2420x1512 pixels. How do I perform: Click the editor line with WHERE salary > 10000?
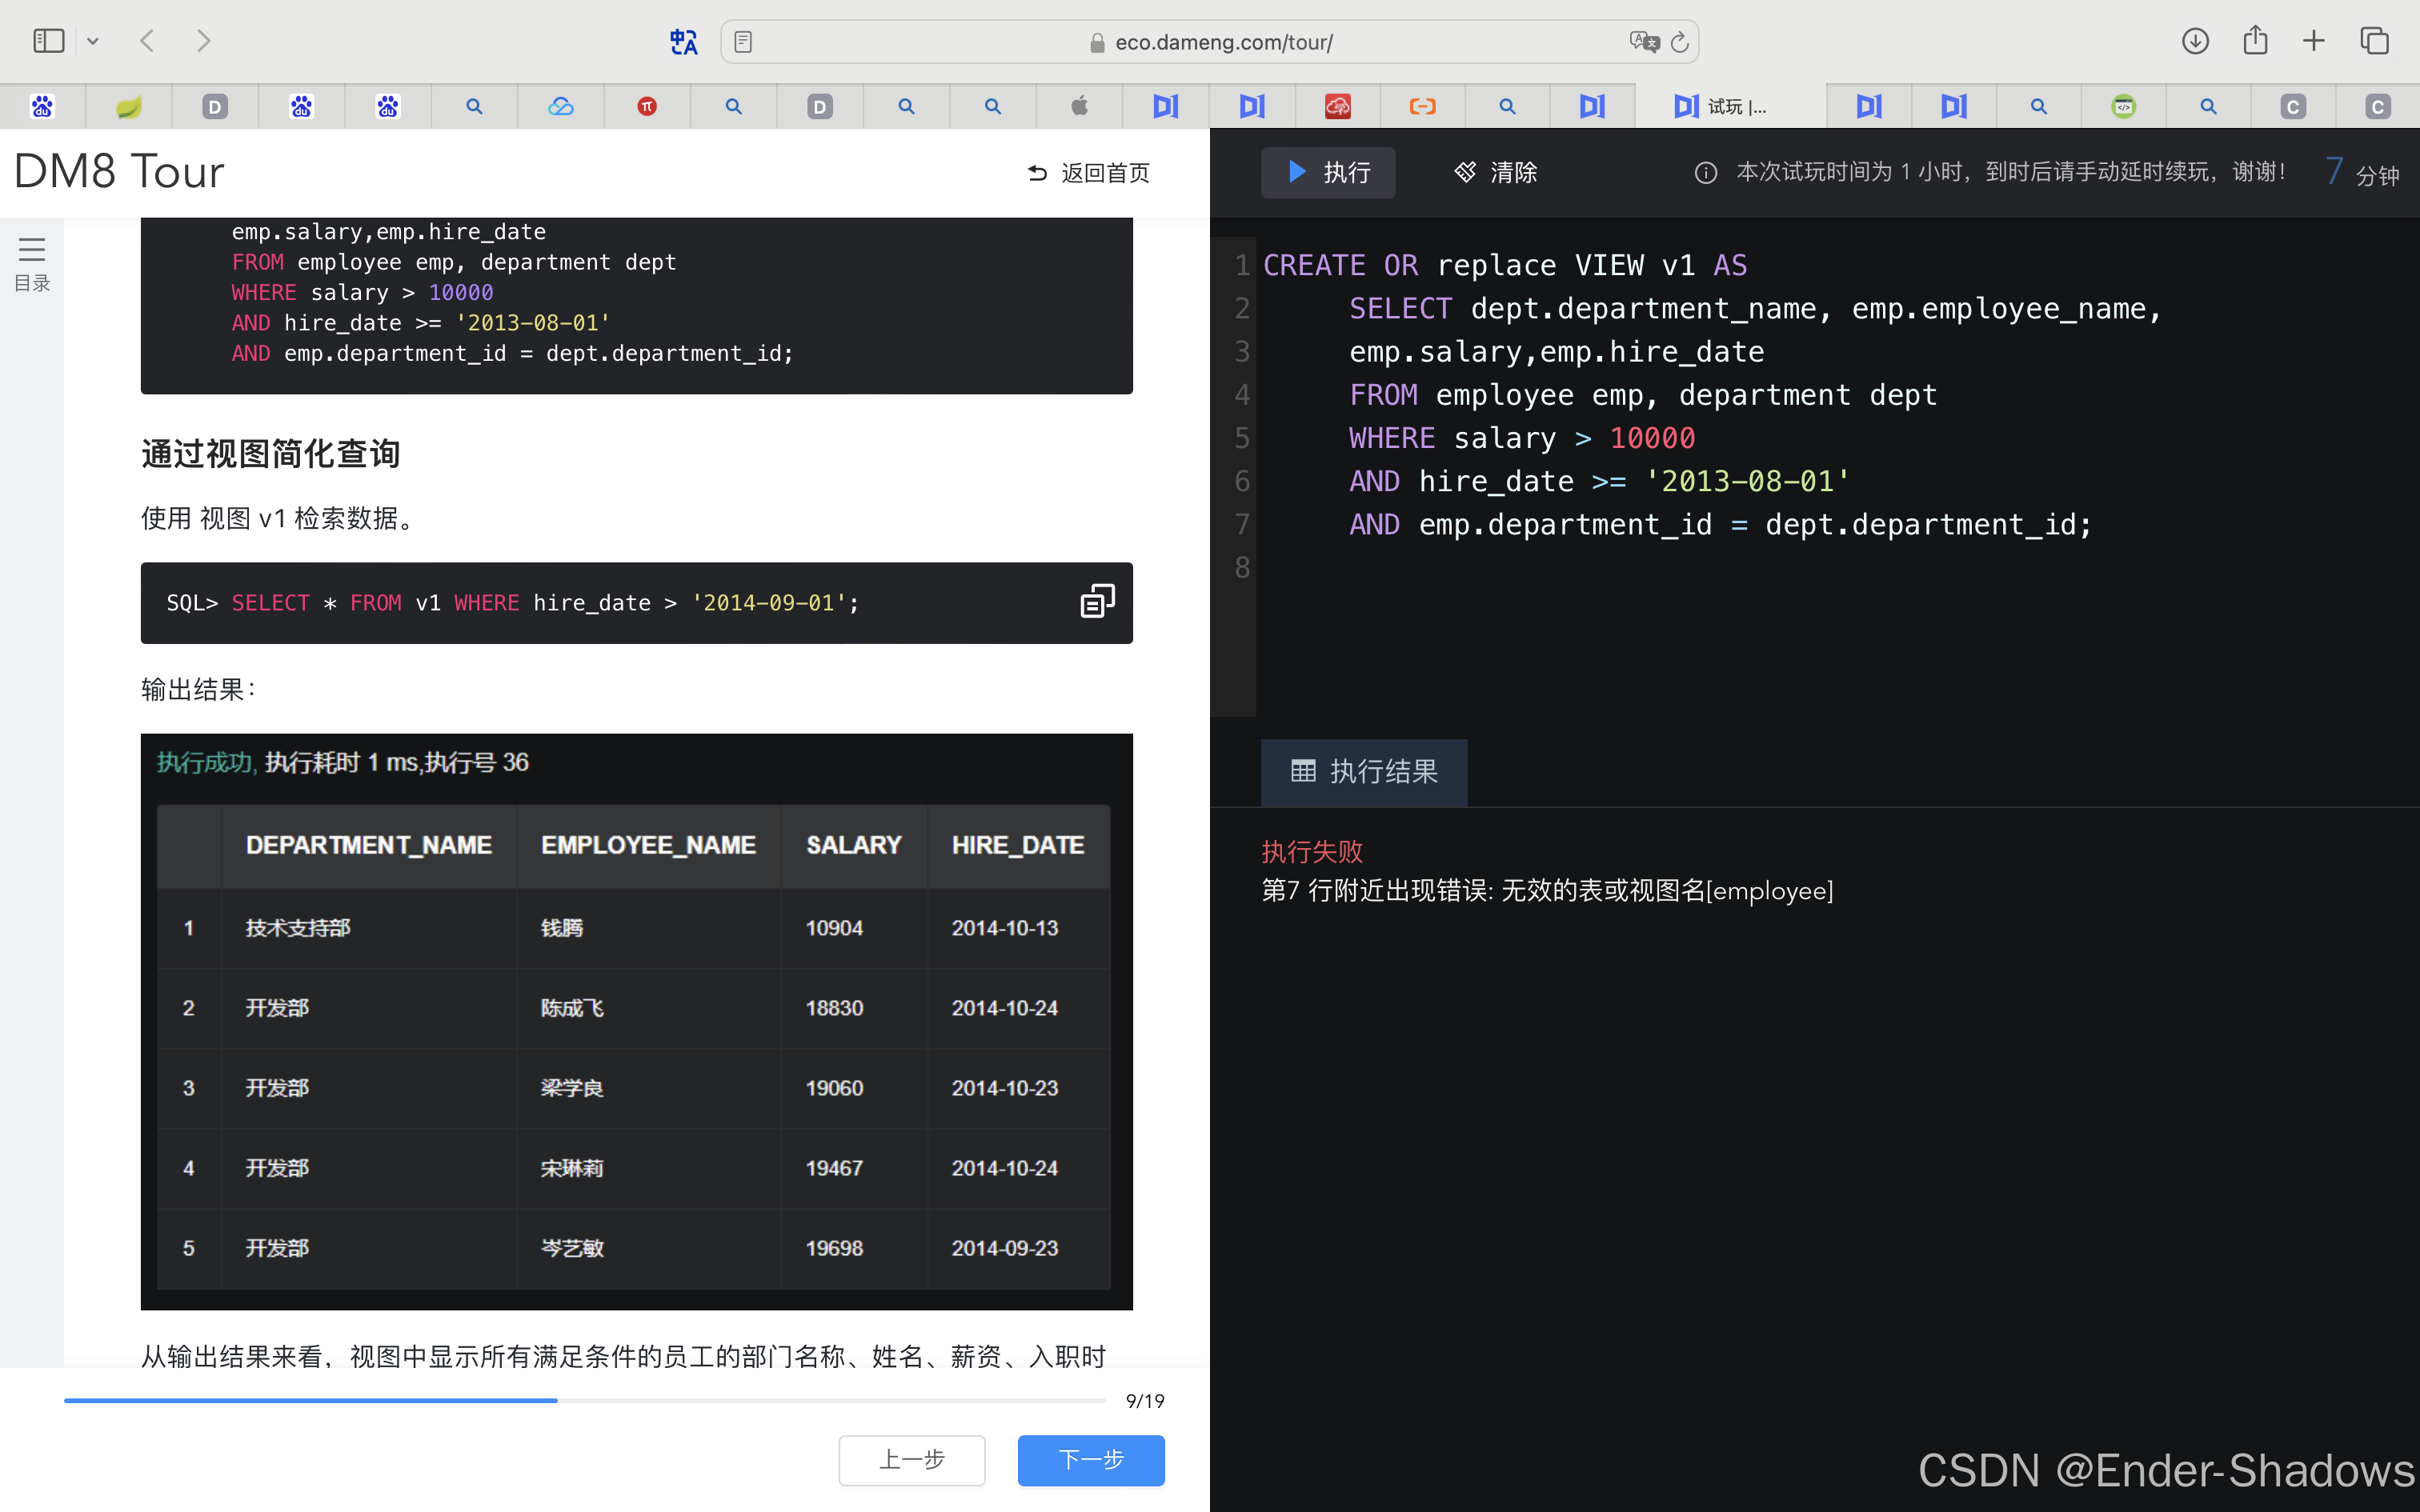click(x=1522, y=438)
